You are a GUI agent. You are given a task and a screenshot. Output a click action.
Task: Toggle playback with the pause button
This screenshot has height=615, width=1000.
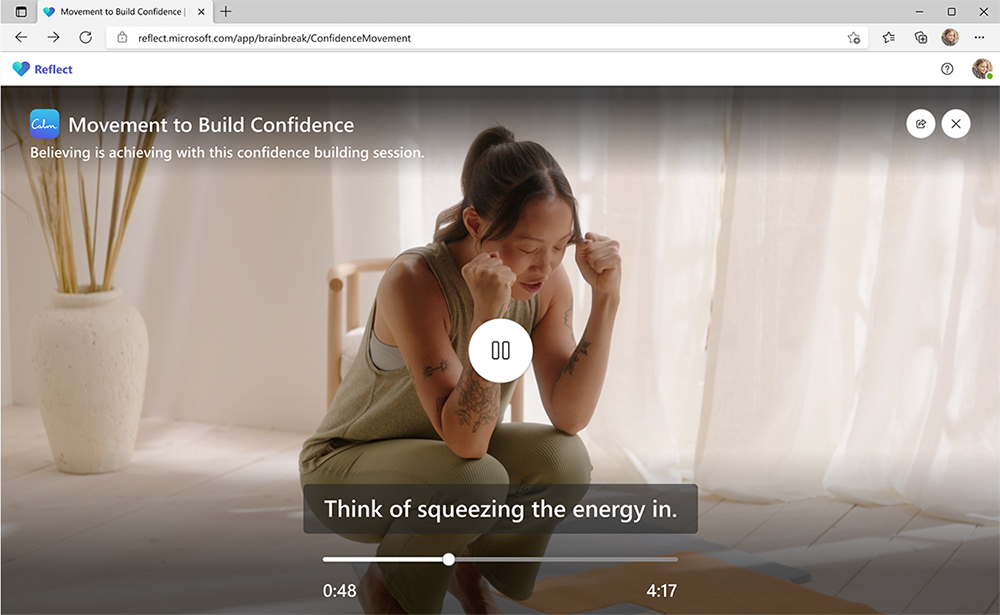(x=499, y=351)
